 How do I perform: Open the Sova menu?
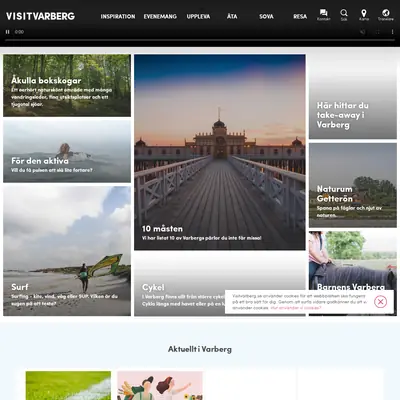[x=266, y=16]
